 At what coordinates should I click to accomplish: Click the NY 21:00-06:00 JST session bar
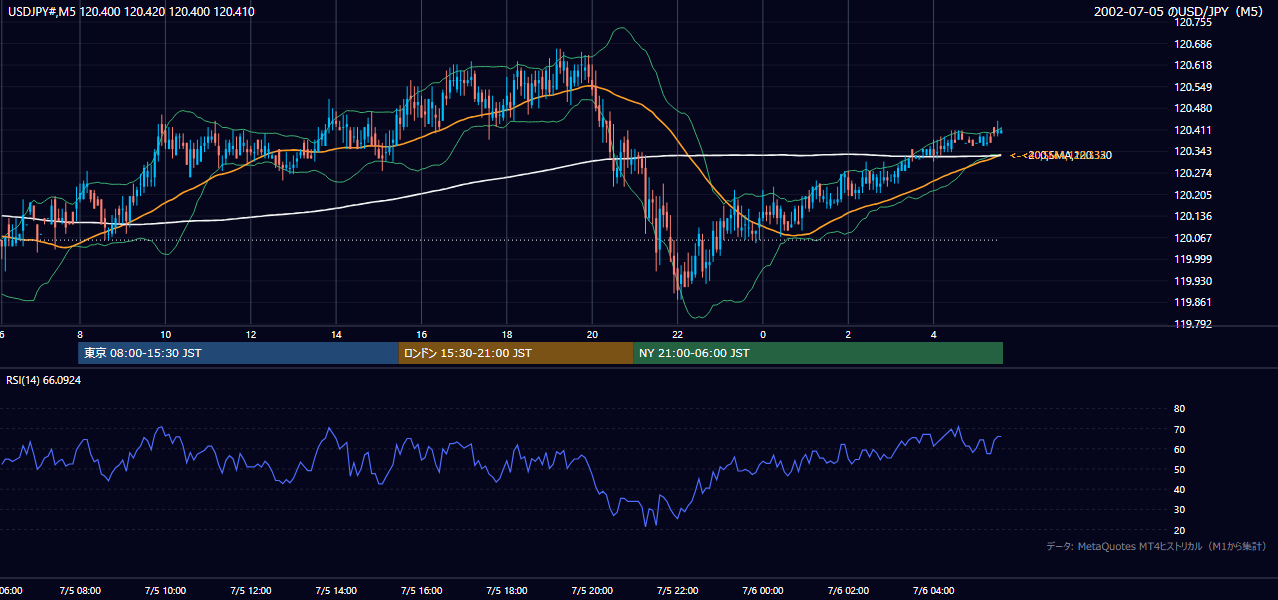(x=818, y=353)
